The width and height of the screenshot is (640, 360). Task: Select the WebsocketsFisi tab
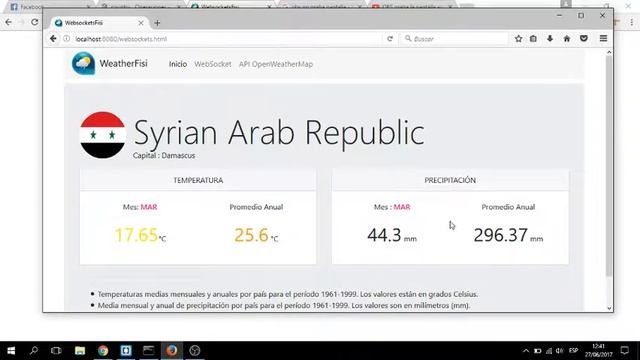pos(99,23)
